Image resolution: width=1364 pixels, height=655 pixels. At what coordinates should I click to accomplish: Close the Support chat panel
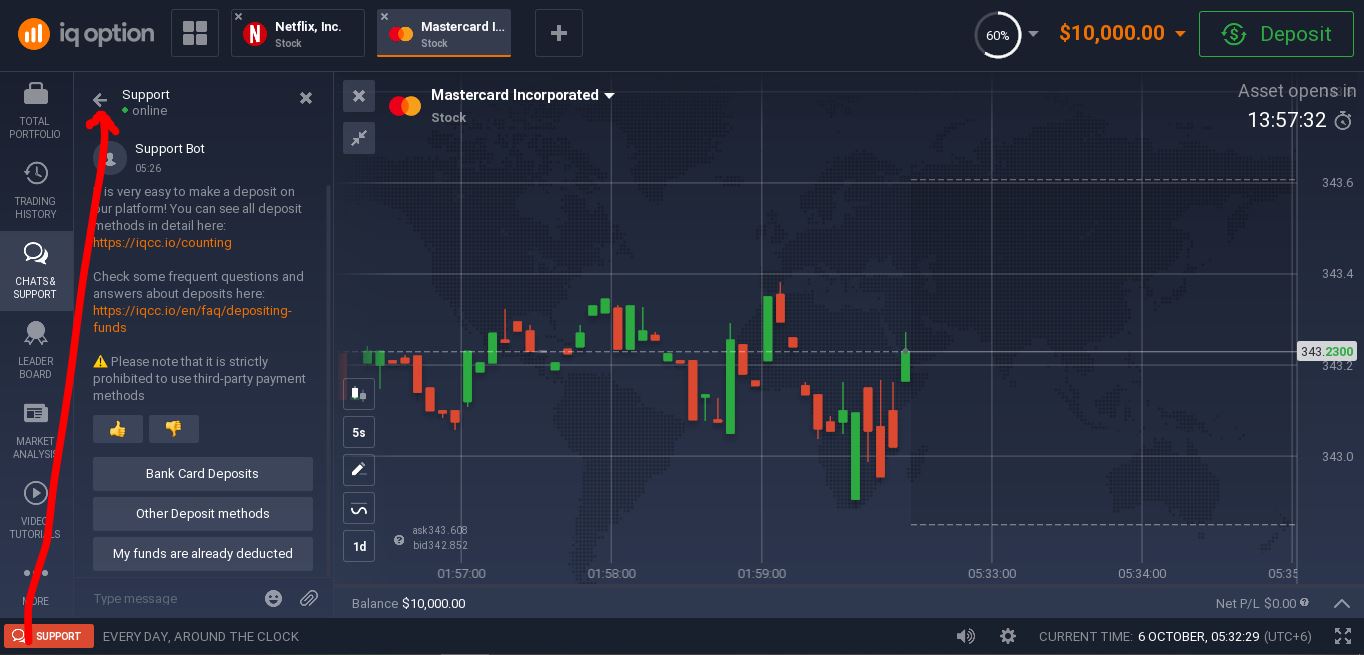(x=306, y=98)
